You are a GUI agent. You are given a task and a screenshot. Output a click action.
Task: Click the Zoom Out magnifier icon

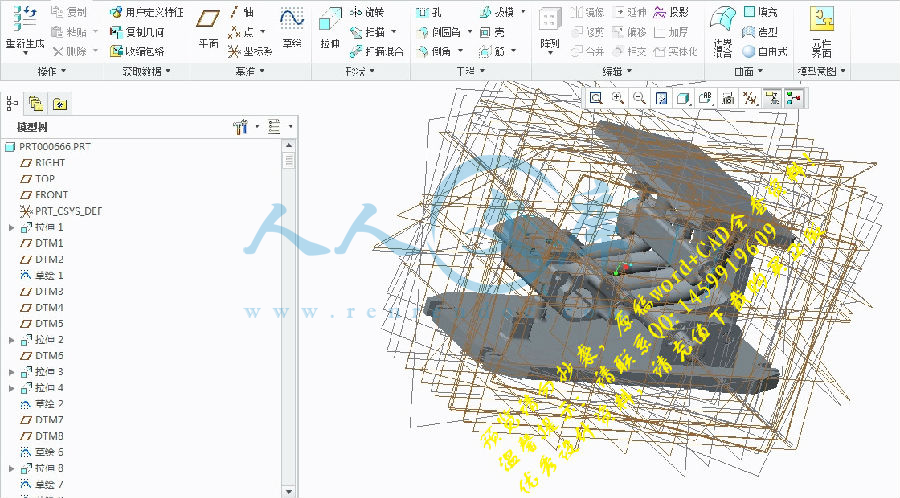click(x=639, y=99)
